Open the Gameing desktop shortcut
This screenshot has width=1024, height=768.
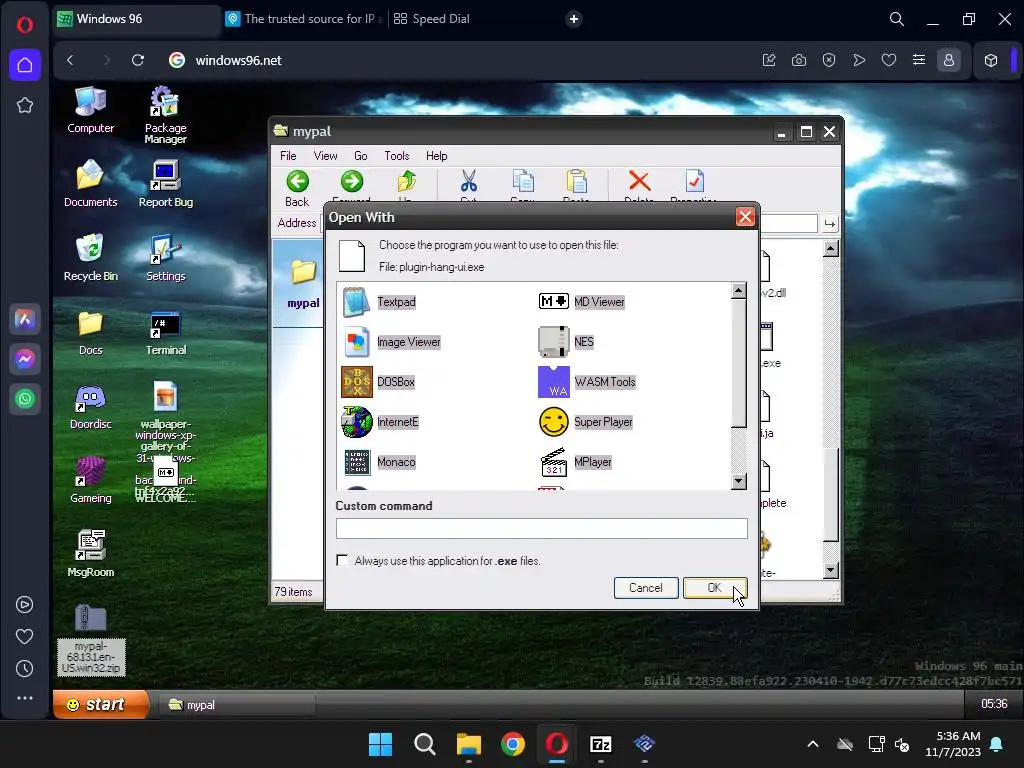(x=91, y=480)
